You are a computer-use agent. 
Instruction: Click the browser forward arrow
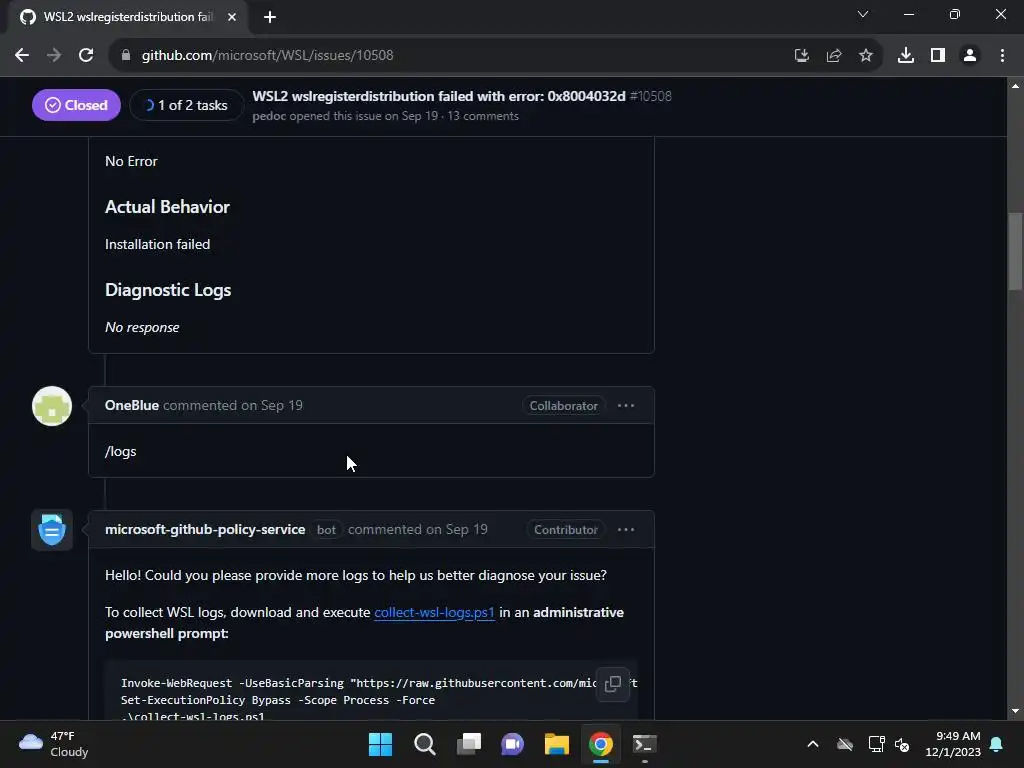pos(54,56)
